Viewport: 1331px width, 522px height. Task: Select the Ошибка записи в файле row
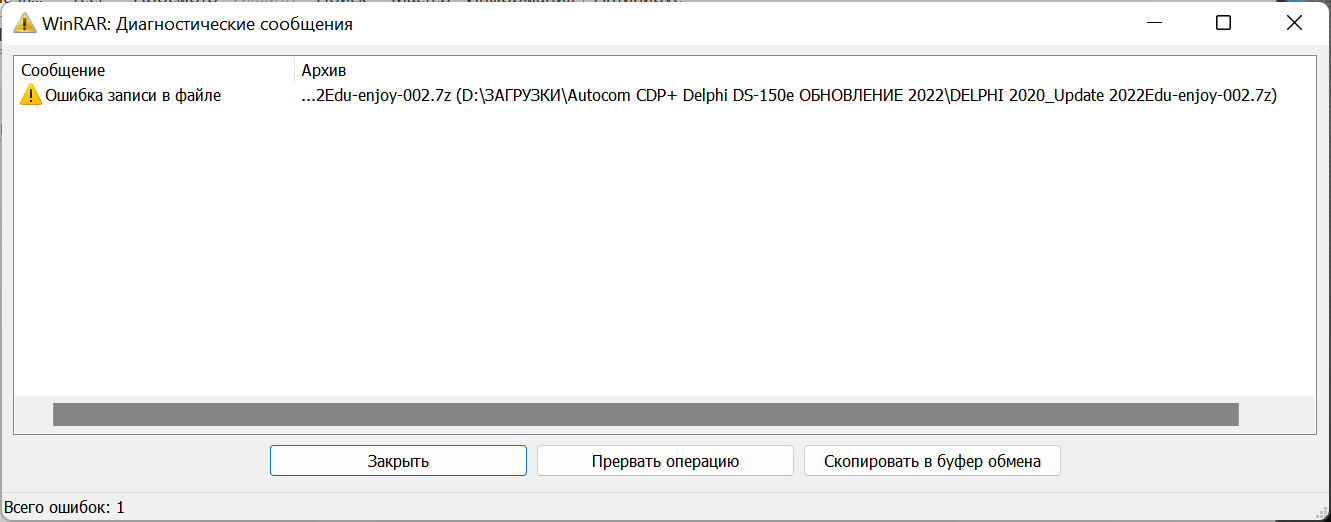point(133,96)
